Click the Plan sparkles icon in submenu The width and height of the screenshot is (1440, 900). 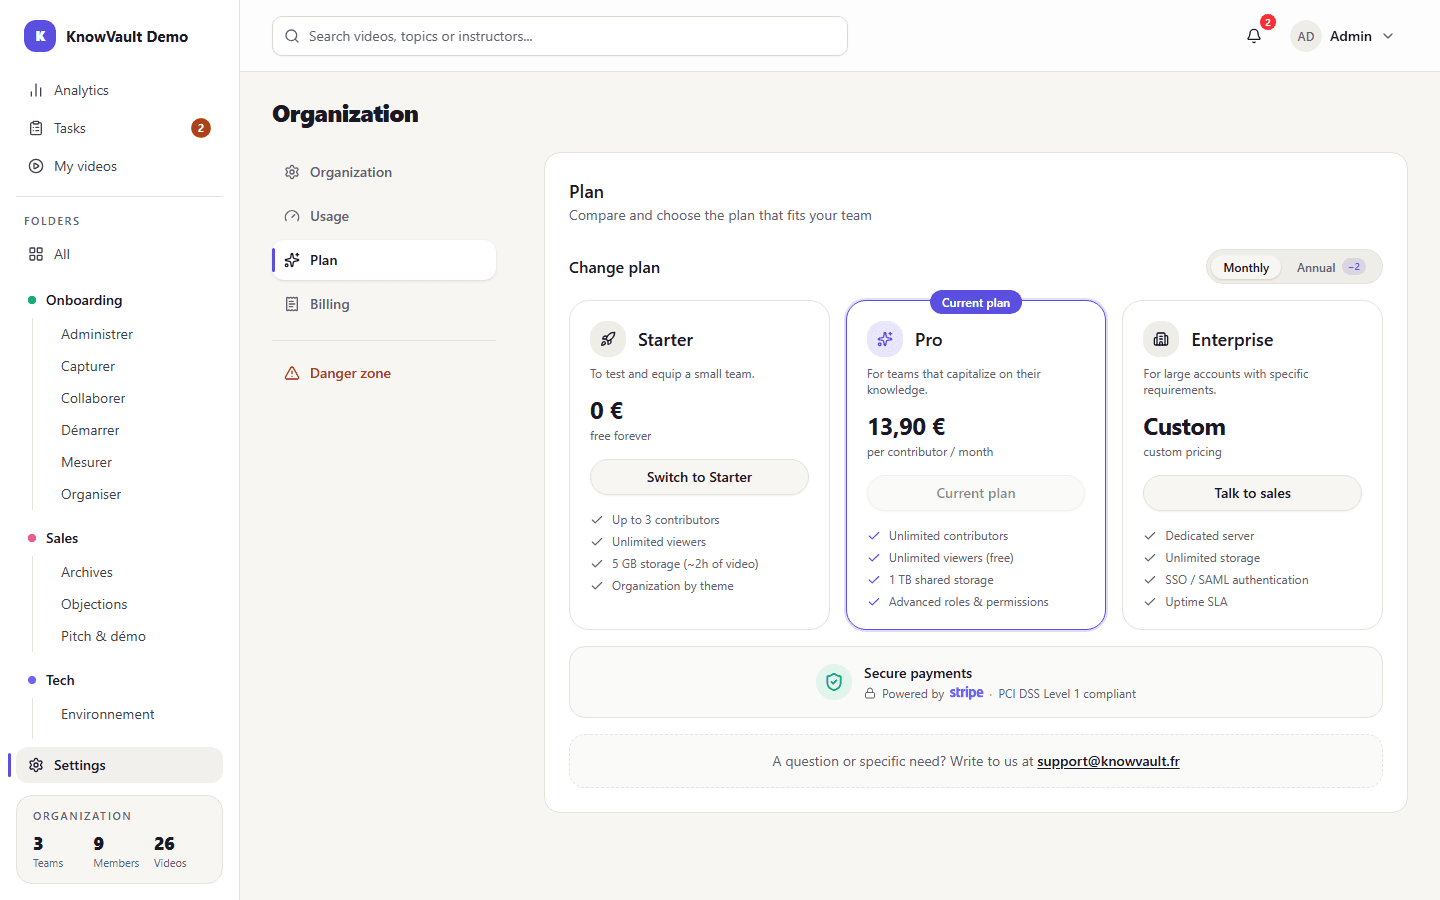point(292,260)
